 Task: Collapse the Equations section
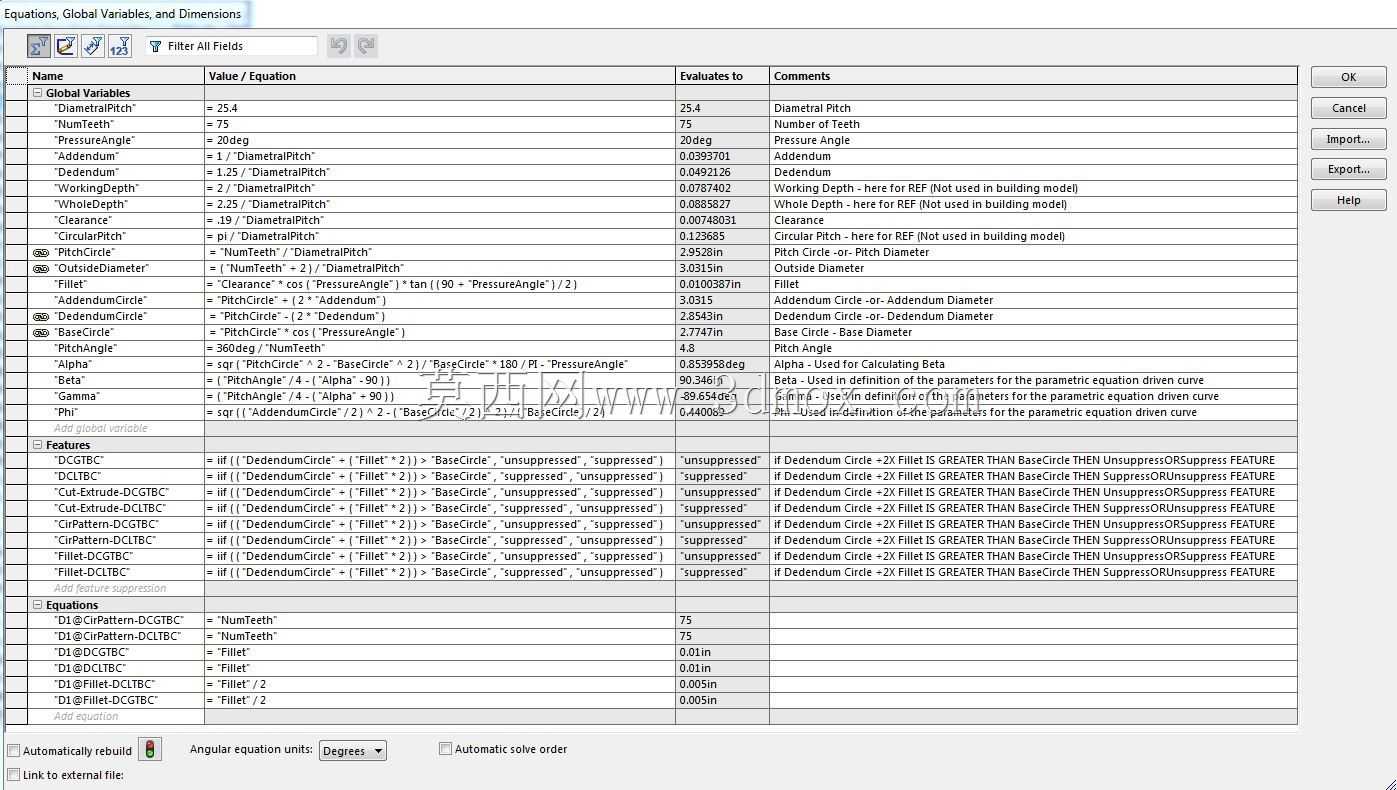(x=38, y=605)
